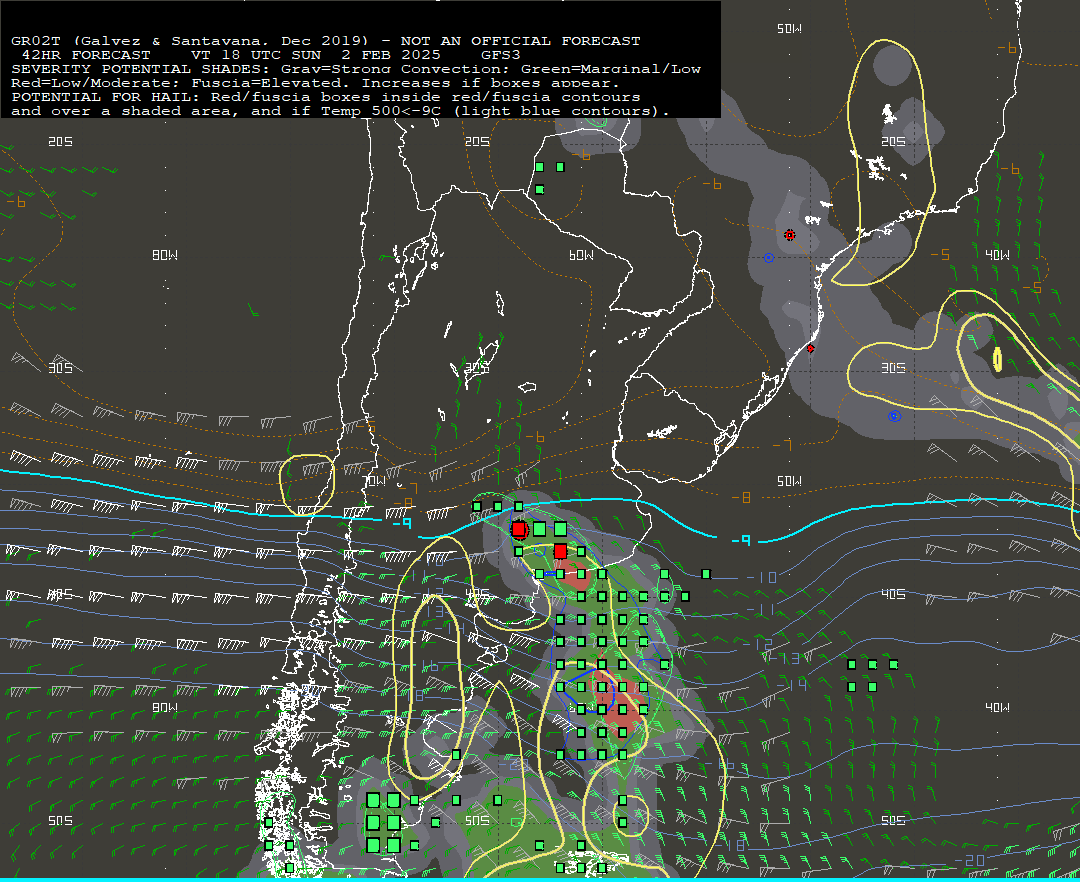Click the blue '-10' isotherm label

coord(762,577)
